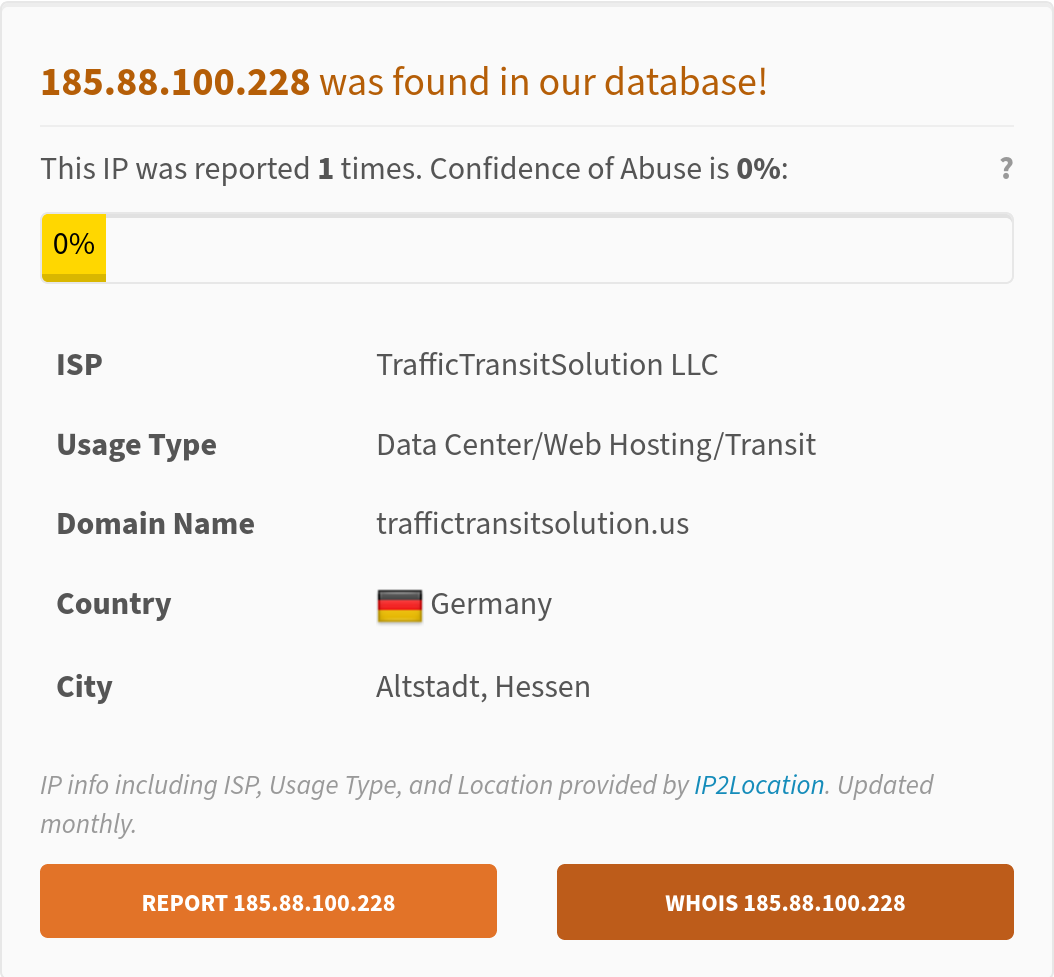Click the yellow 0% confidence indicator
The height and width of the screenshot is (977, 1054).
click(x=73, y=246)
